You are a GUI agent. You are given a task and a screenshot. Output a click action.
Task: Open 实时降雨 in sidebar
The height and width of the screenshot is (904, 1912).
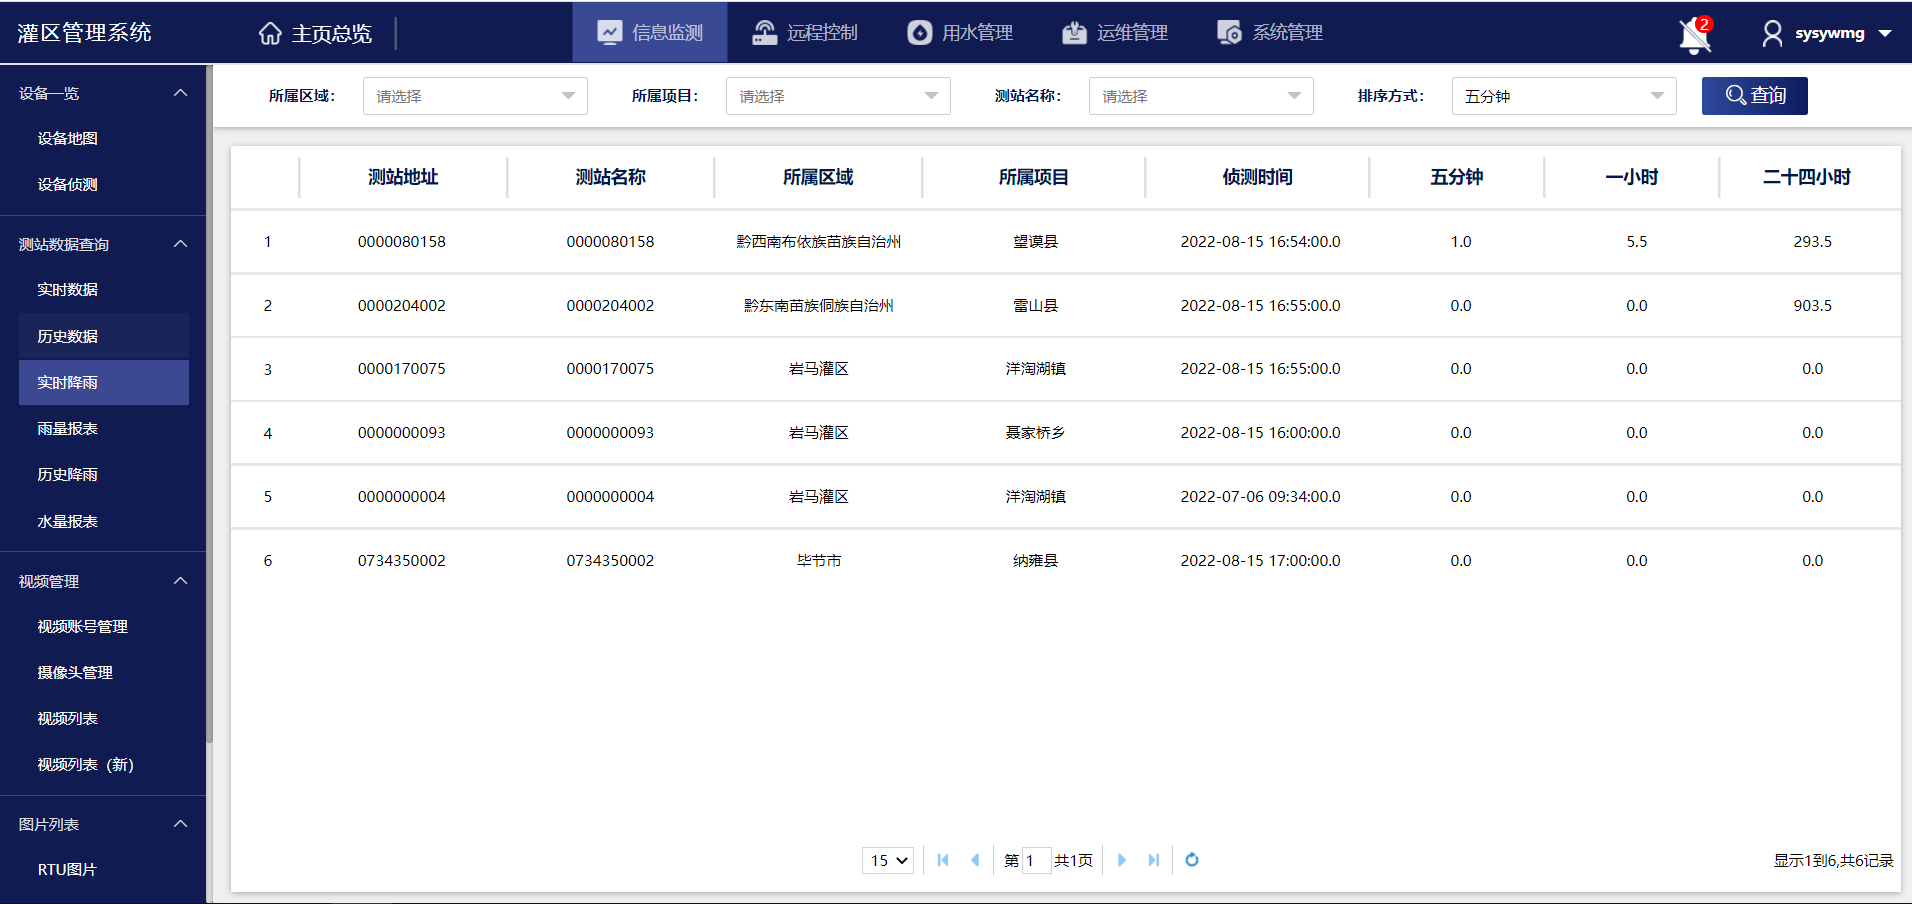(x=104, y=382)
